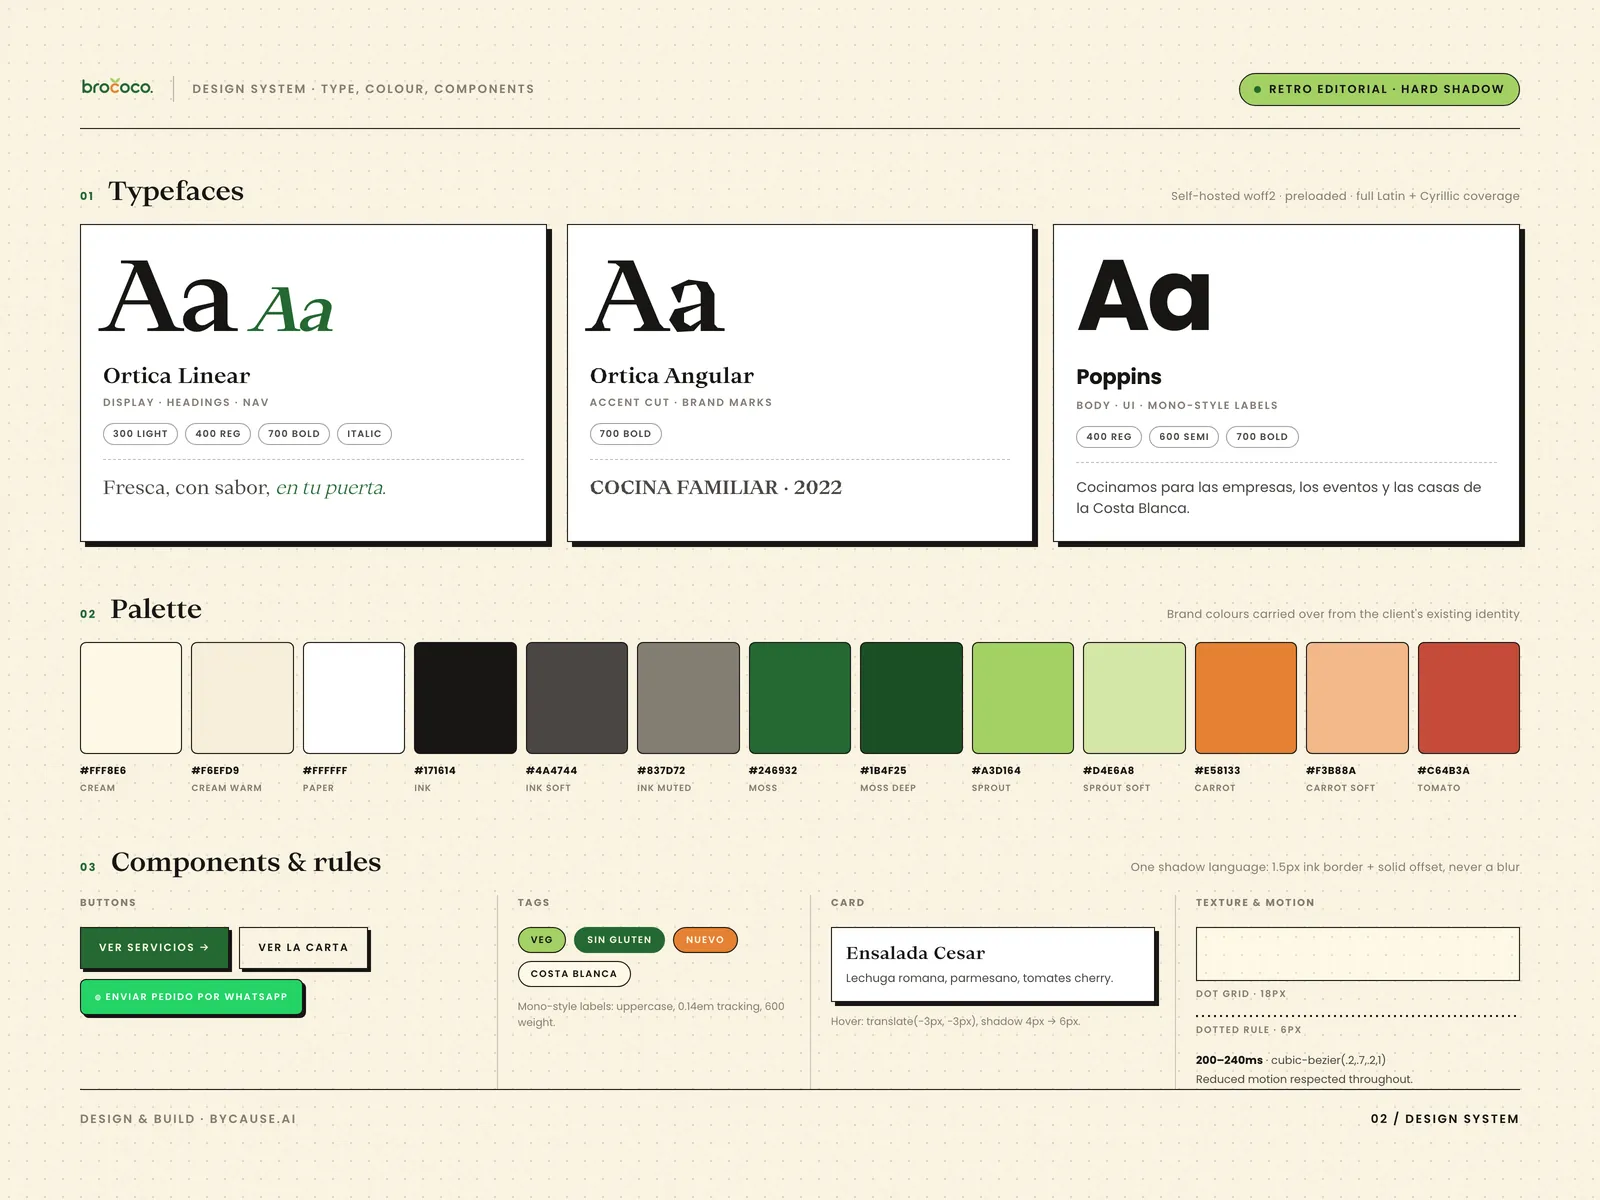Image resolution: width=1600 pixels, height=1200 pixels.
Task: Click 'Self-hosted woff2' note text
Action: point(1345,196)
